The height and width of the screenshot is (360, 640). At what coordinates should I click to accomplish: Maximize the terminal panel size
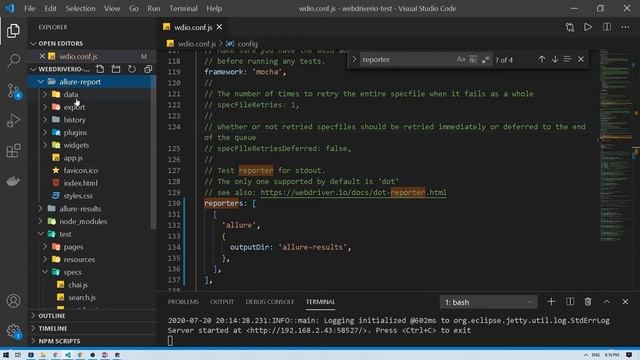(607, 302)
